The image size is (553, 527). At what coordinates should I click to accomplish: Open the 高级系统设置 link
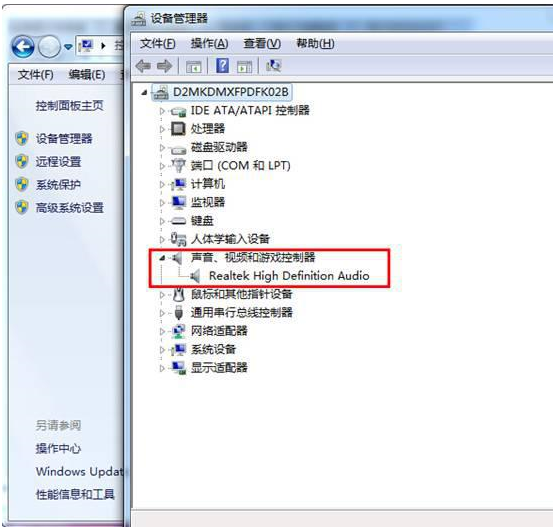(x=69, y=207)
